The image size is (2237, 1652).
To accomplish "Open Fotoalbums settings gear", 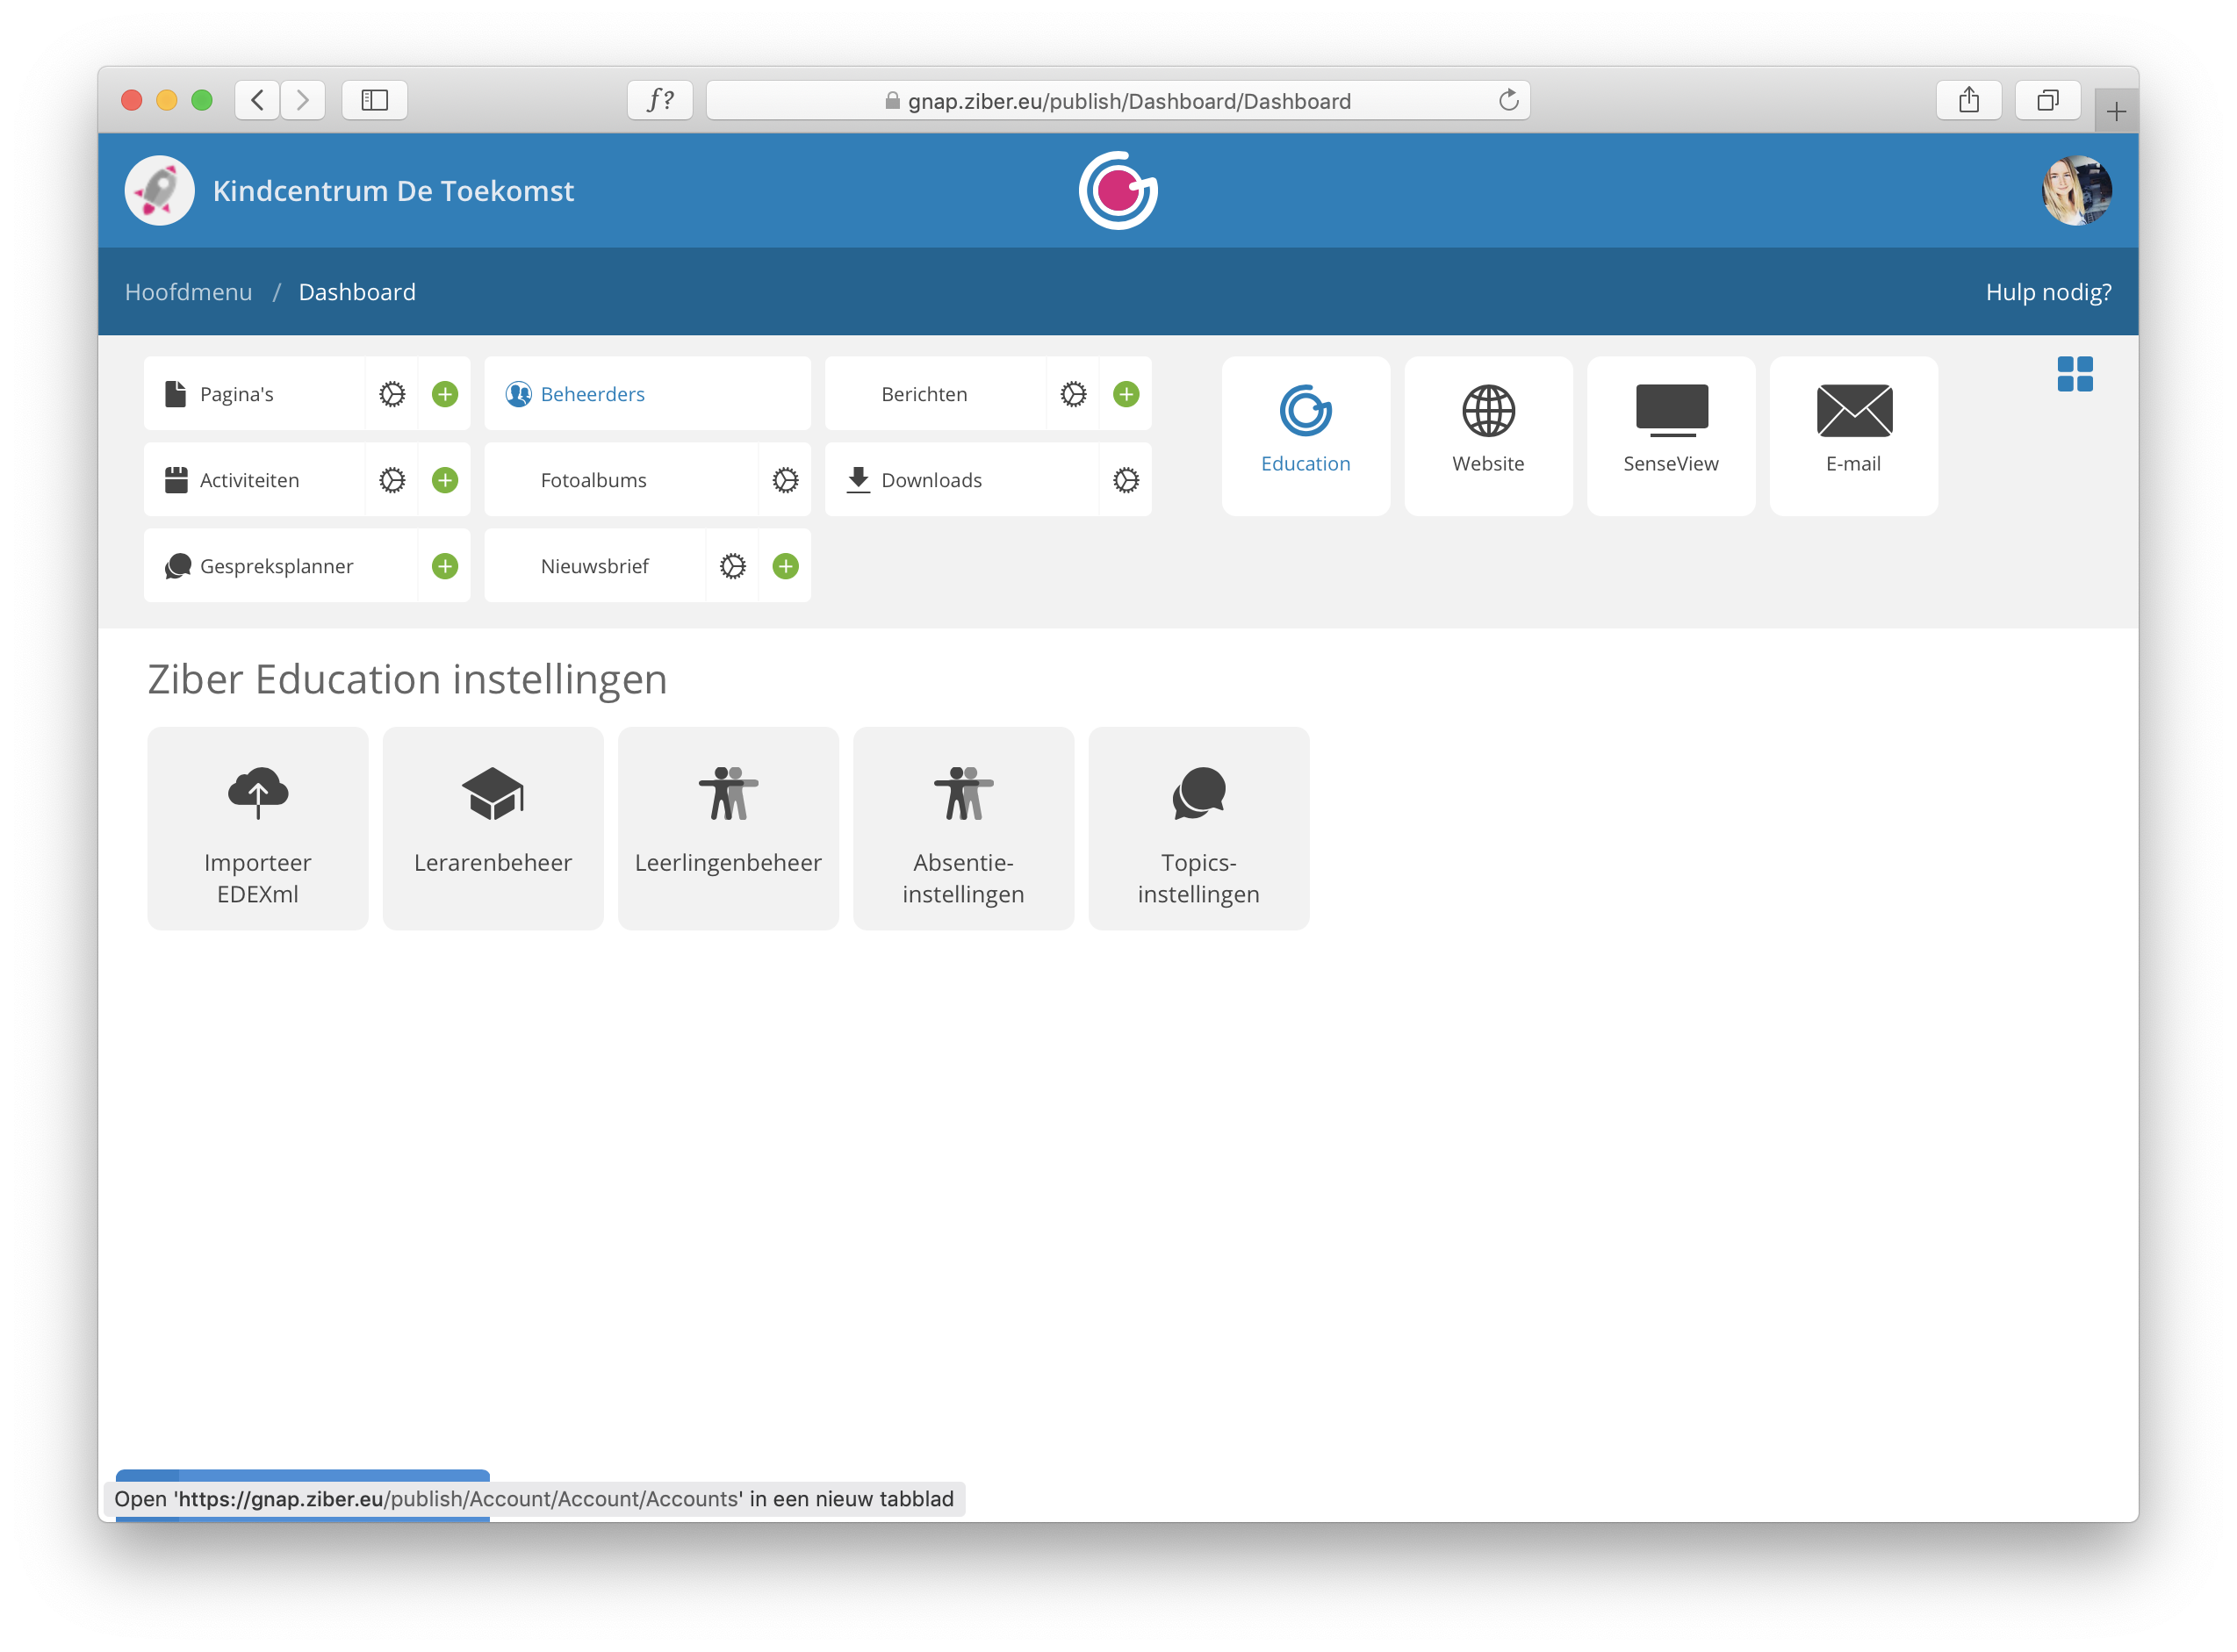I will pyautogui.click(x=785, y=480).
